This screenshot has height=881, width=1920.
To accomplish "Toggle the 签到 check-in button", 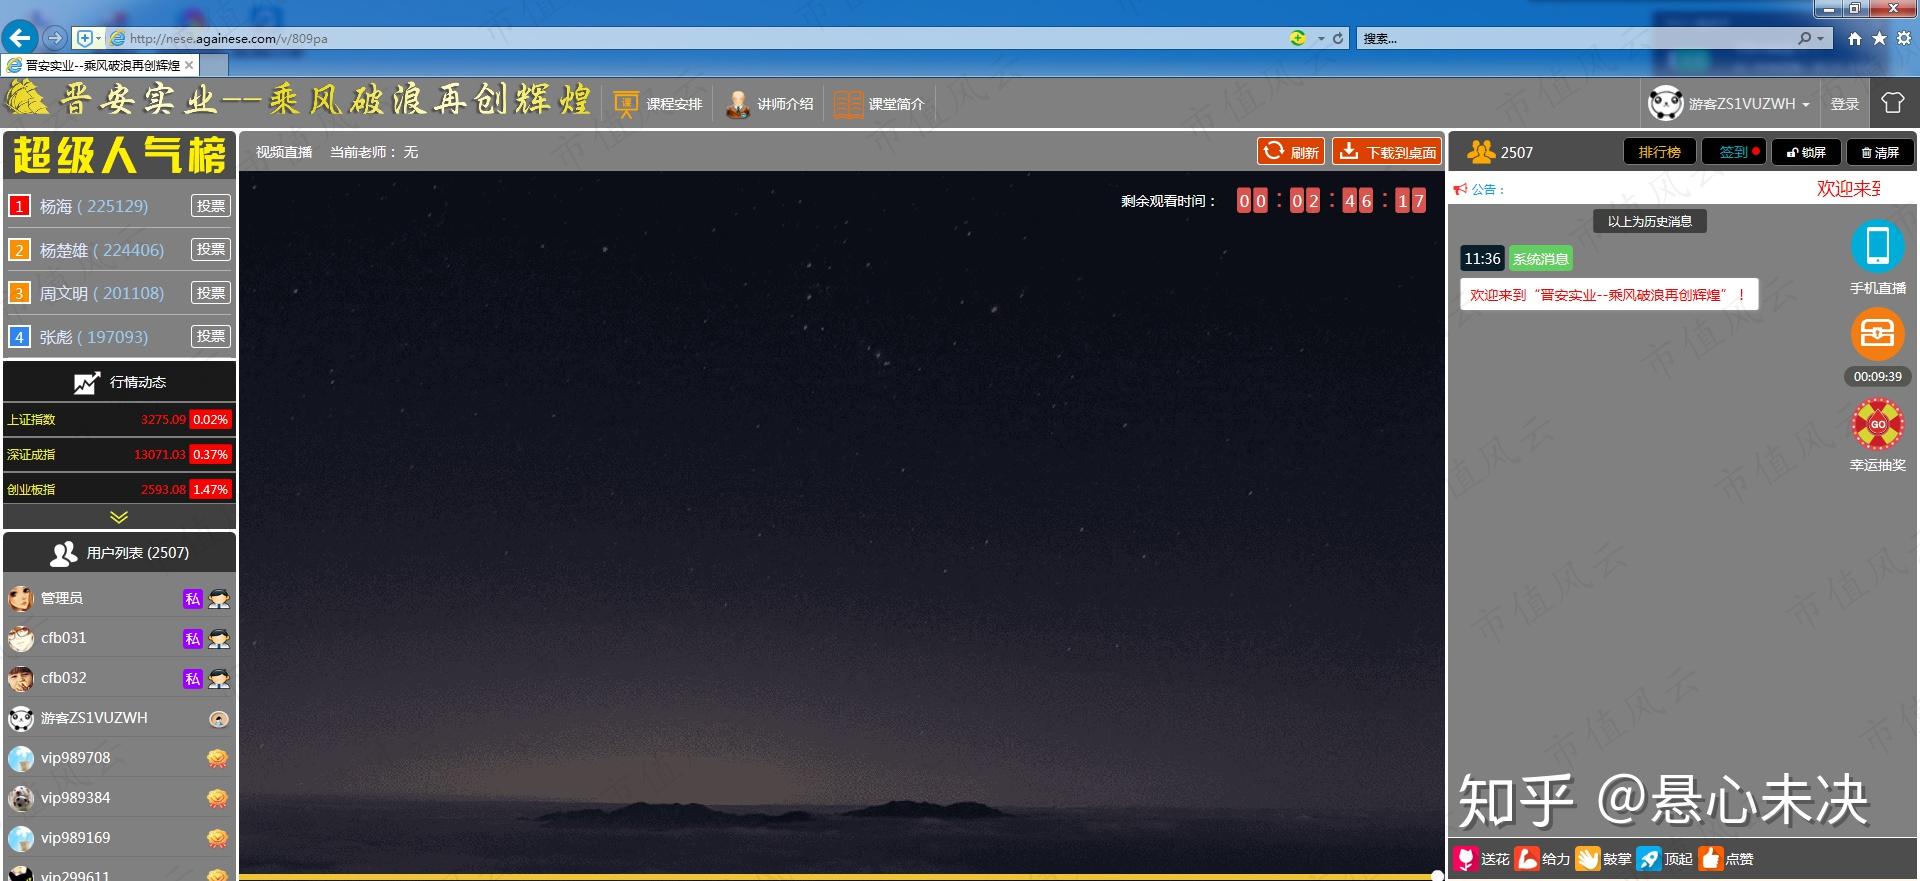I will 1734,152.
